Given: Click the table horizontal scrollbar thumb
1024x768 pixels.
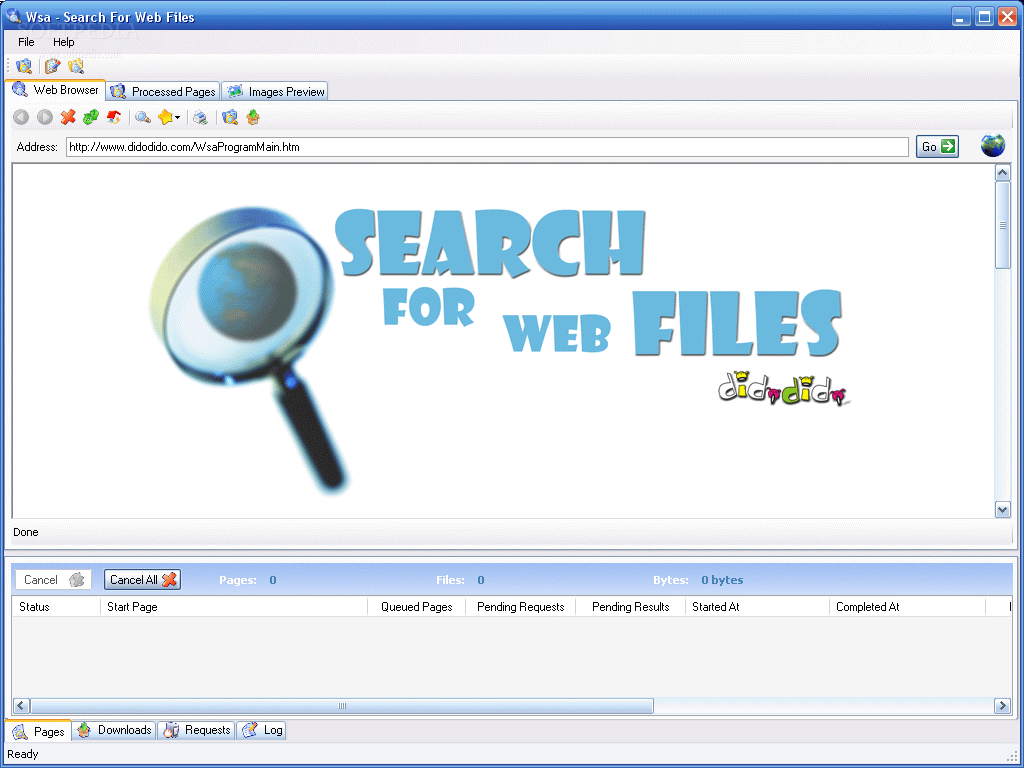Looking at the screenshot, I should (342, 706).
